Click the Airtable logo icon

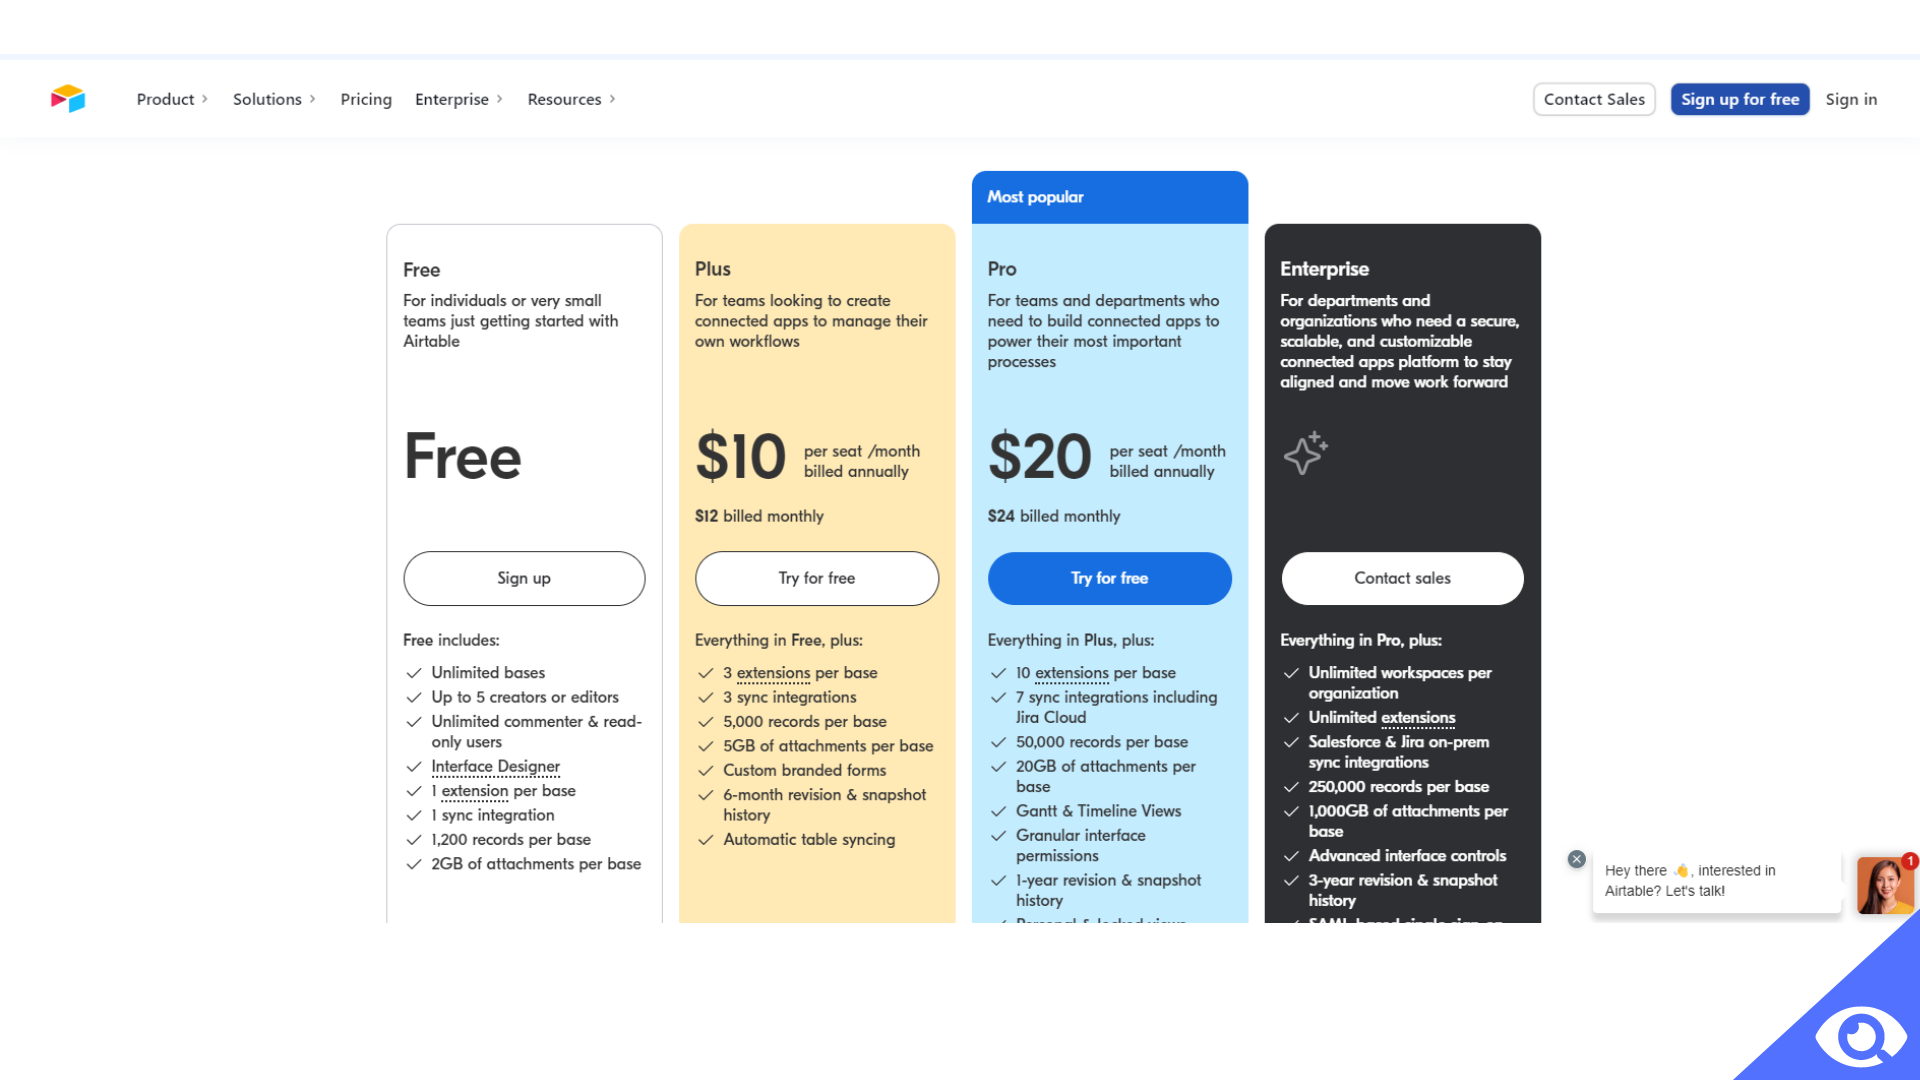click(65, 99)
